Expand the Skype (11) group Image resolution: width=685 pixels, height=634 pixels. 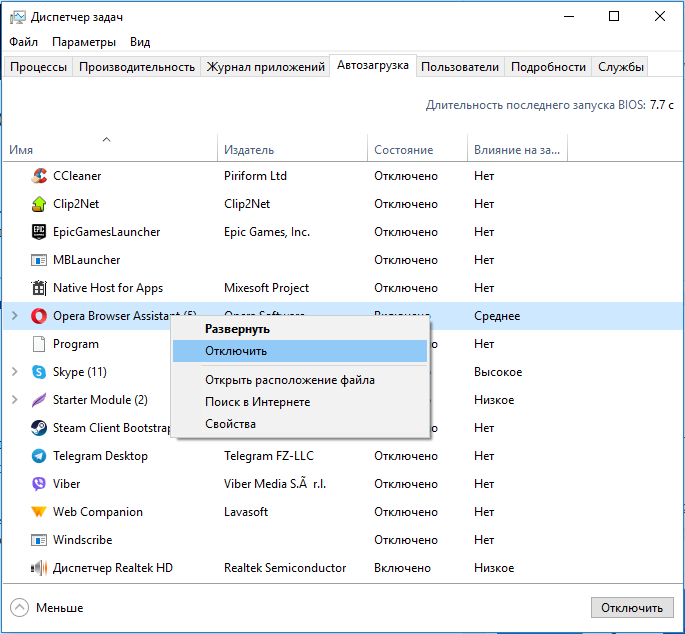point(14,371)
